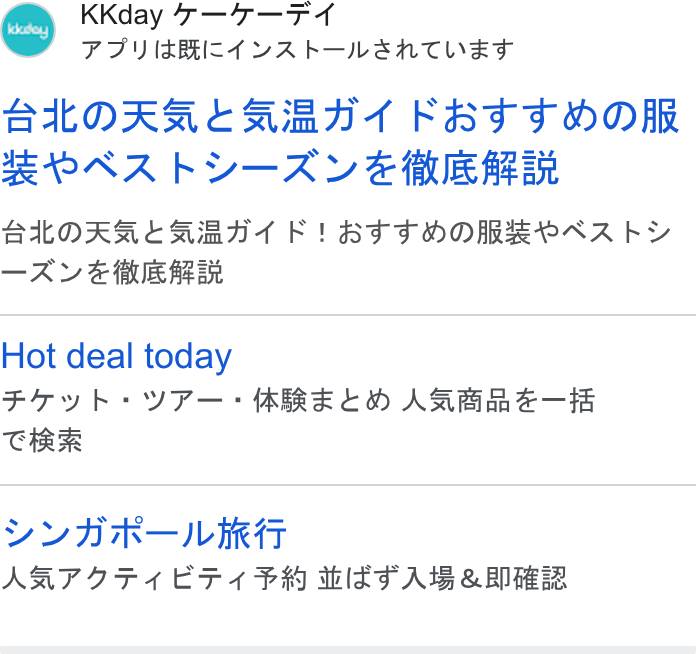
Task: Click the 並ばず入場＆即確認 text portion
Action: [442, 579]
